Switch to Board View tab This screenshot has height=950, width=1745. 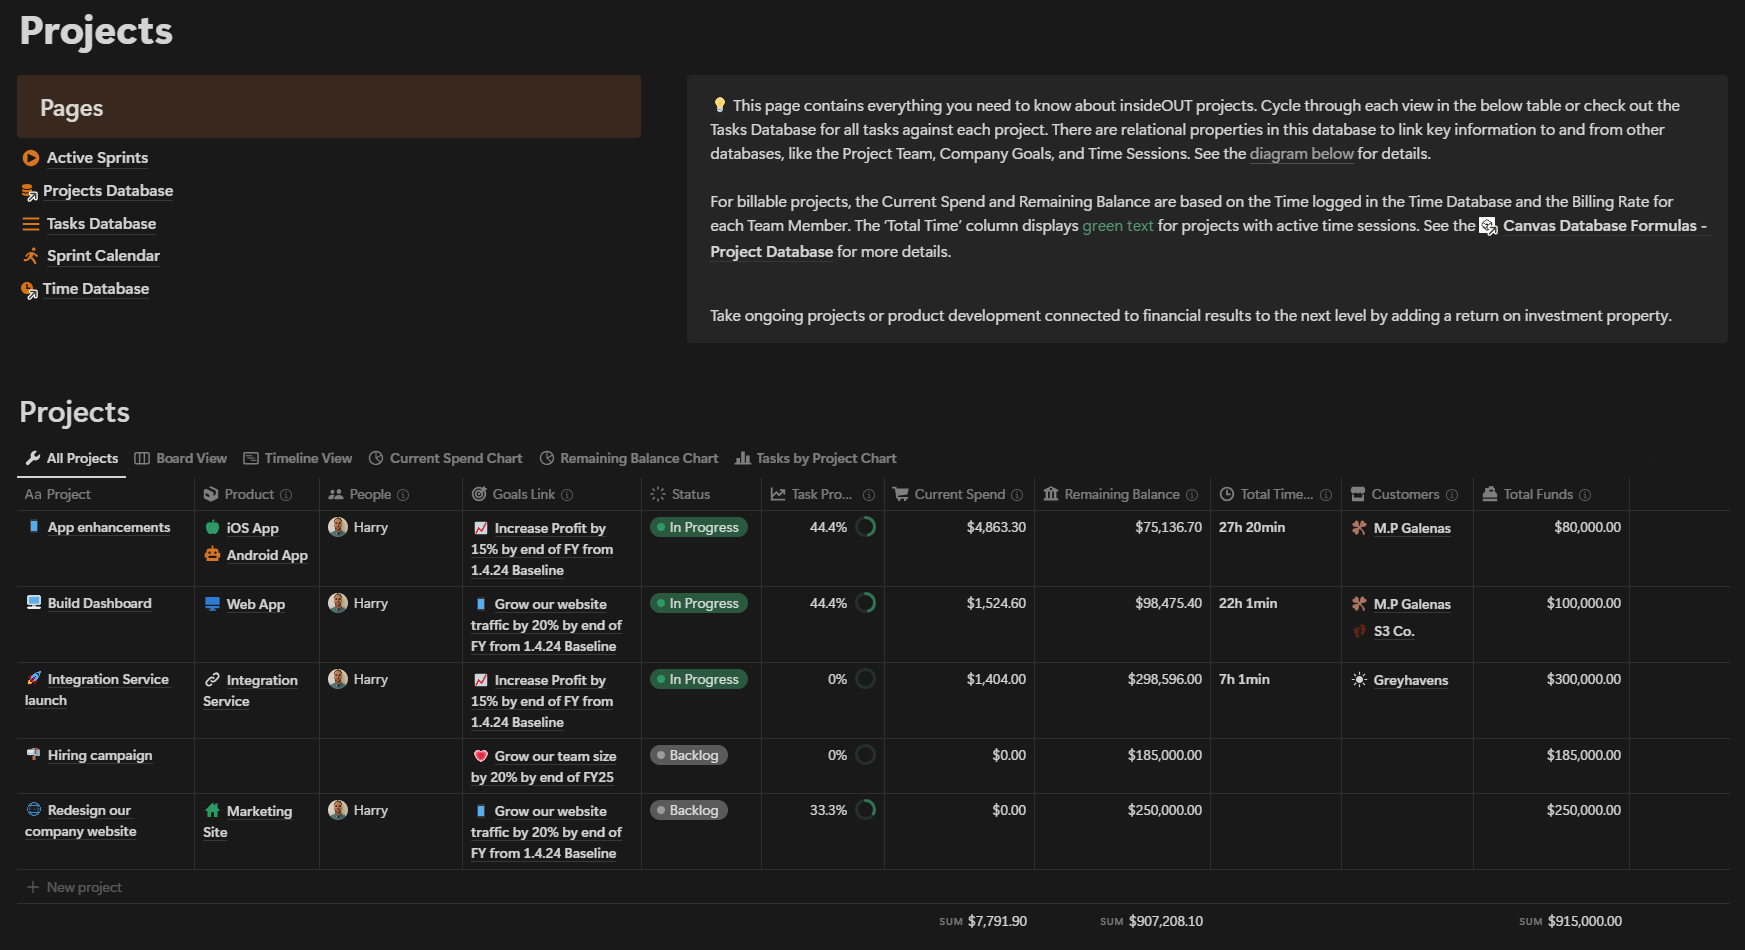click(x=181, y=458)
